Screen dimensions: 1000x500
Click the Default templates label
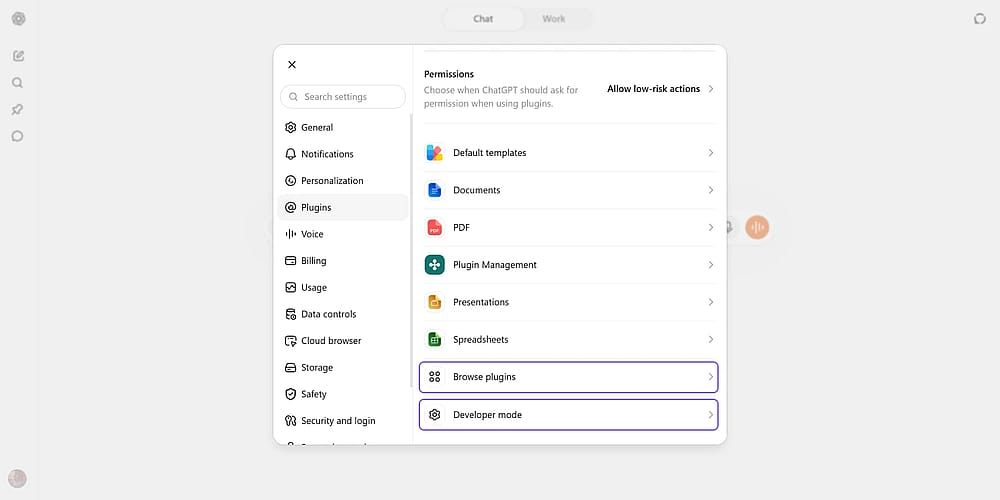(x=490, y=153)
